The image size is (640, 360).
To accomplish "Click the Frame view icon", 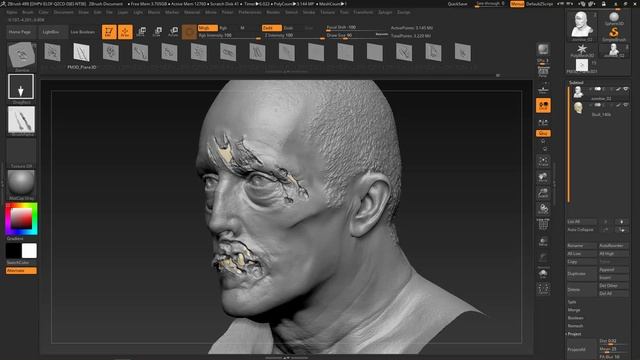I will (x=543, y=161).
